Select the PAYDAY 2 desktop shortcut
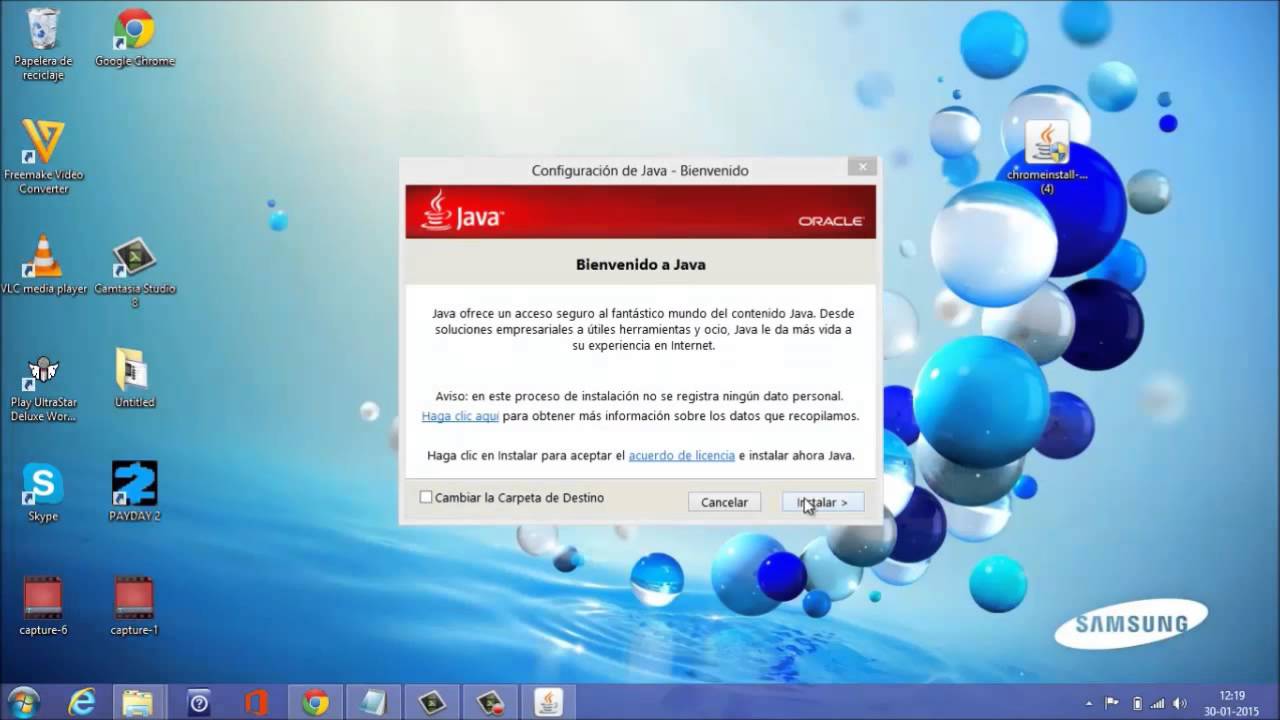Viewport: 1280px width, 720px height. point(134,492)
